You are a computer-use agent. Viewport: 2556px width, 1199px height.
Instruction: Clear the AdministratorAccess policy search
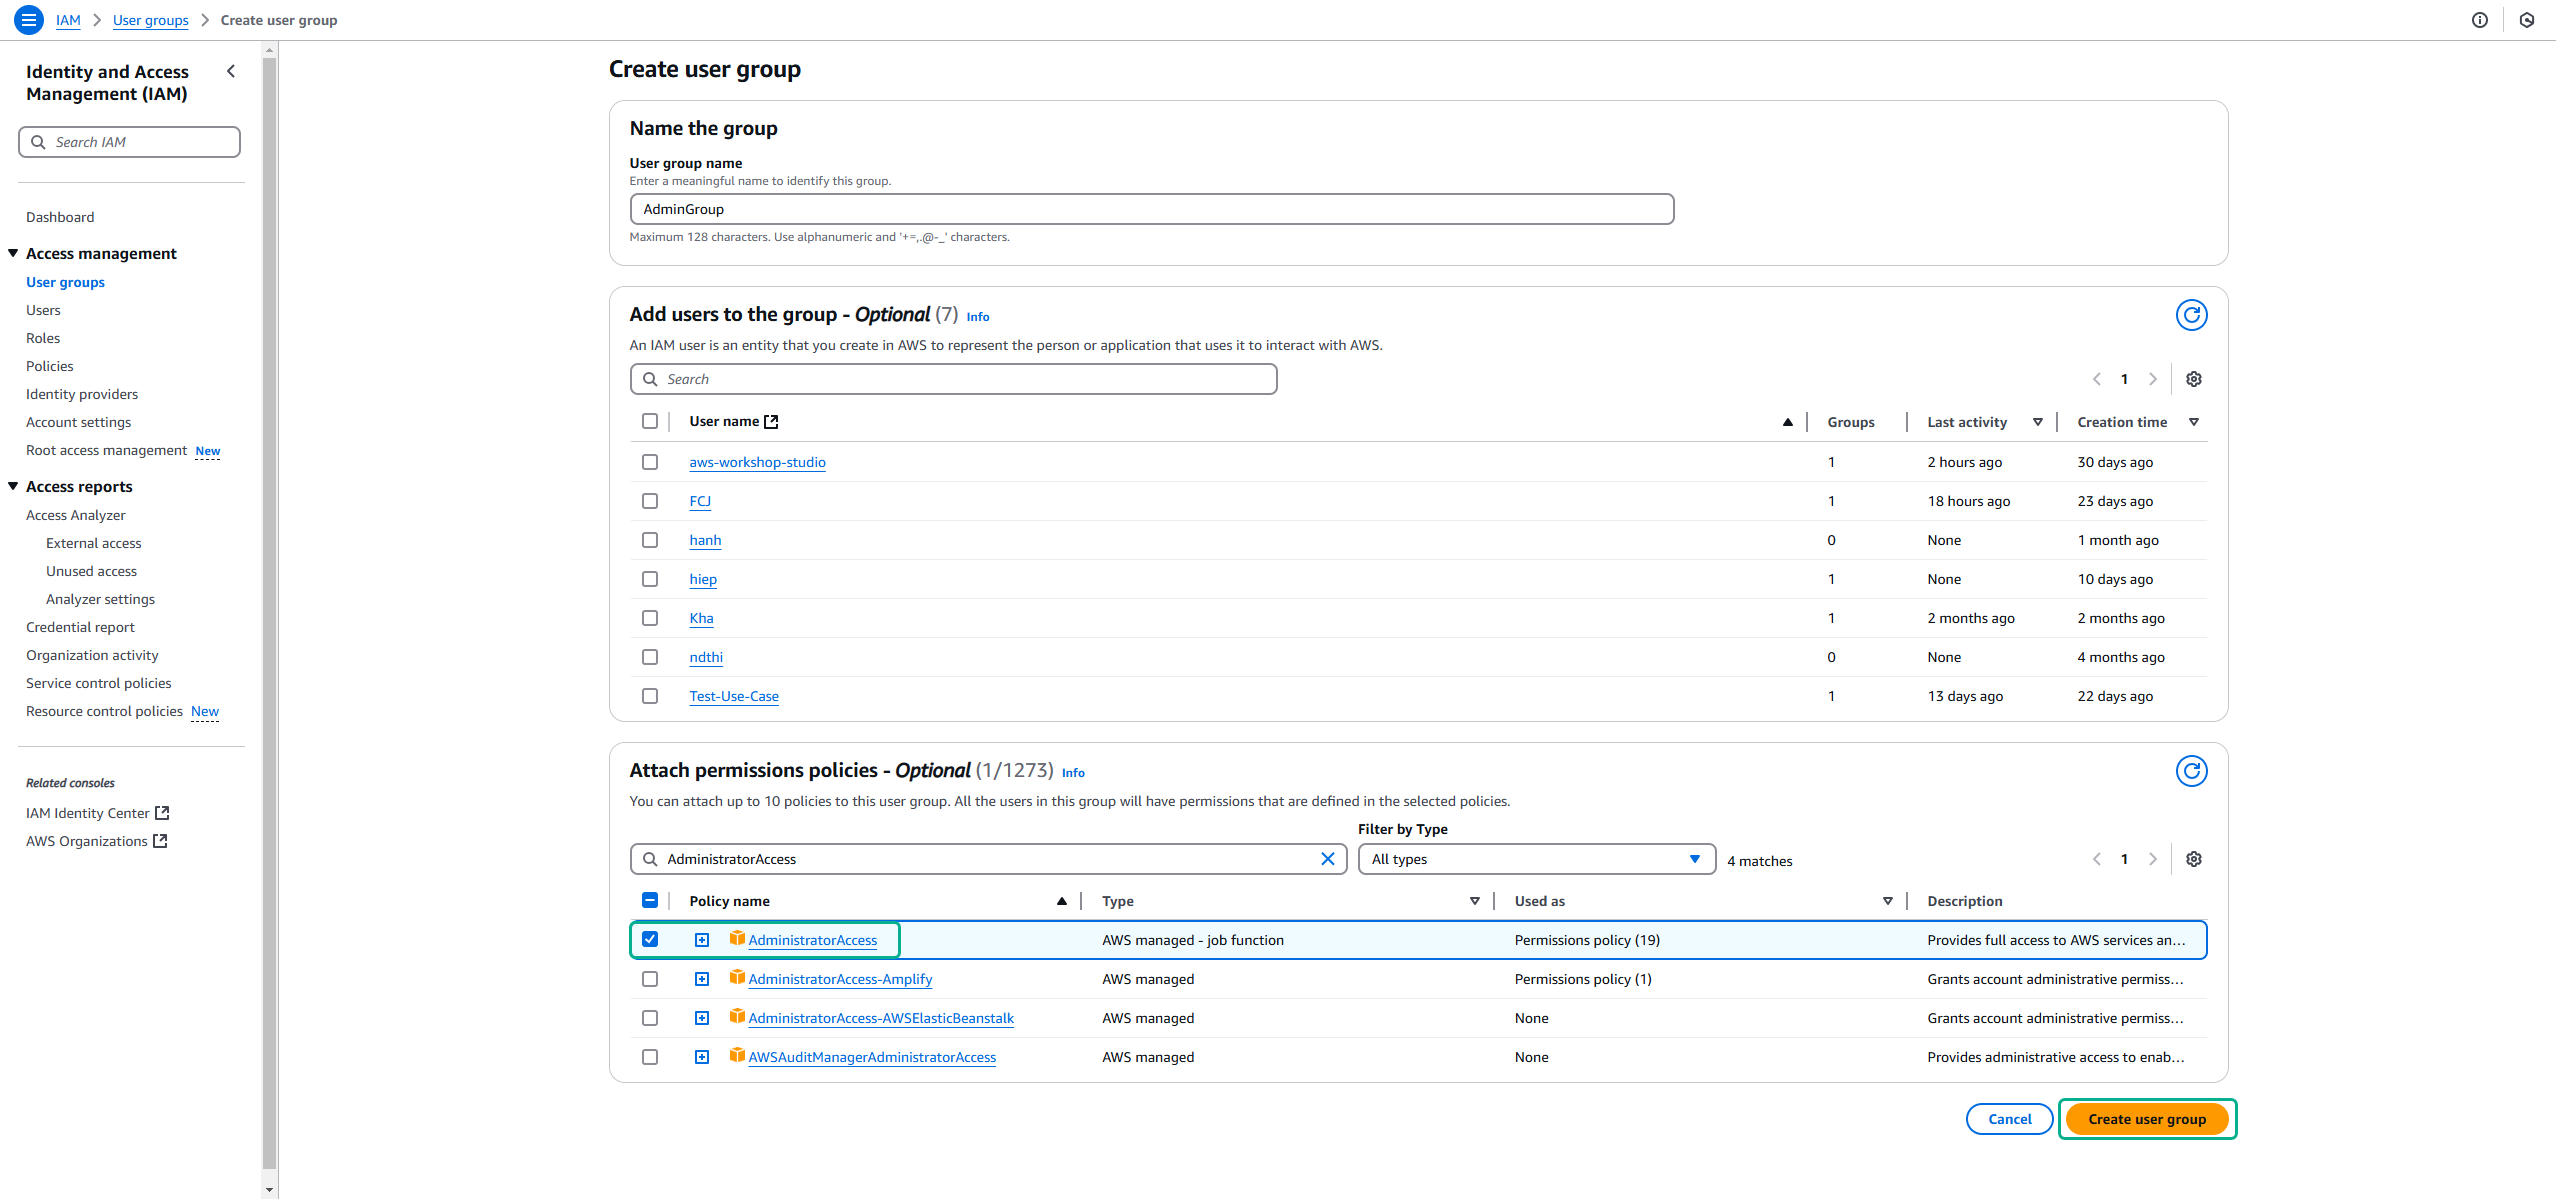[x=1327, y=859]
